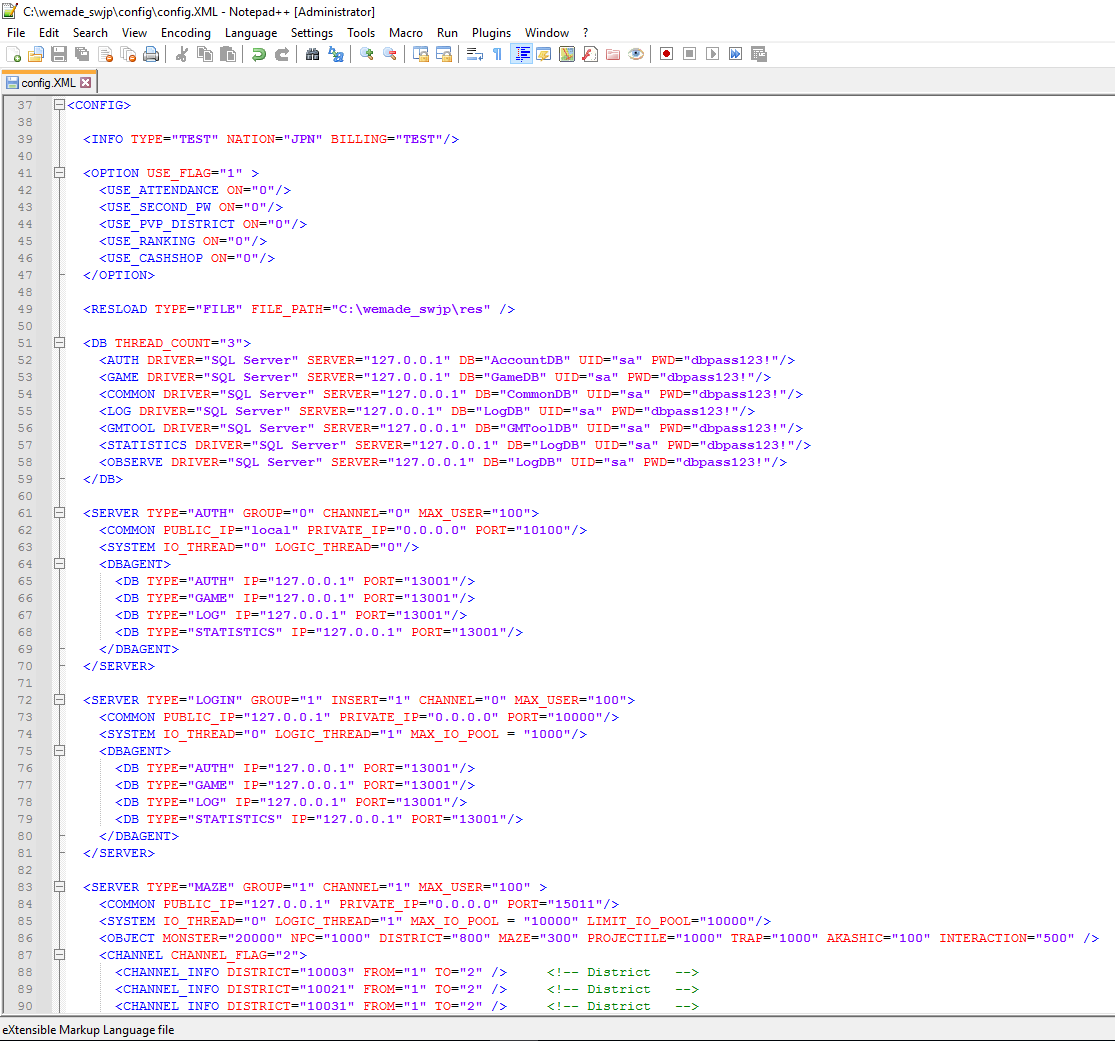Click the Playback macro icon
This screenshot has width=1115, height=1041.
[x=713, y=54]
